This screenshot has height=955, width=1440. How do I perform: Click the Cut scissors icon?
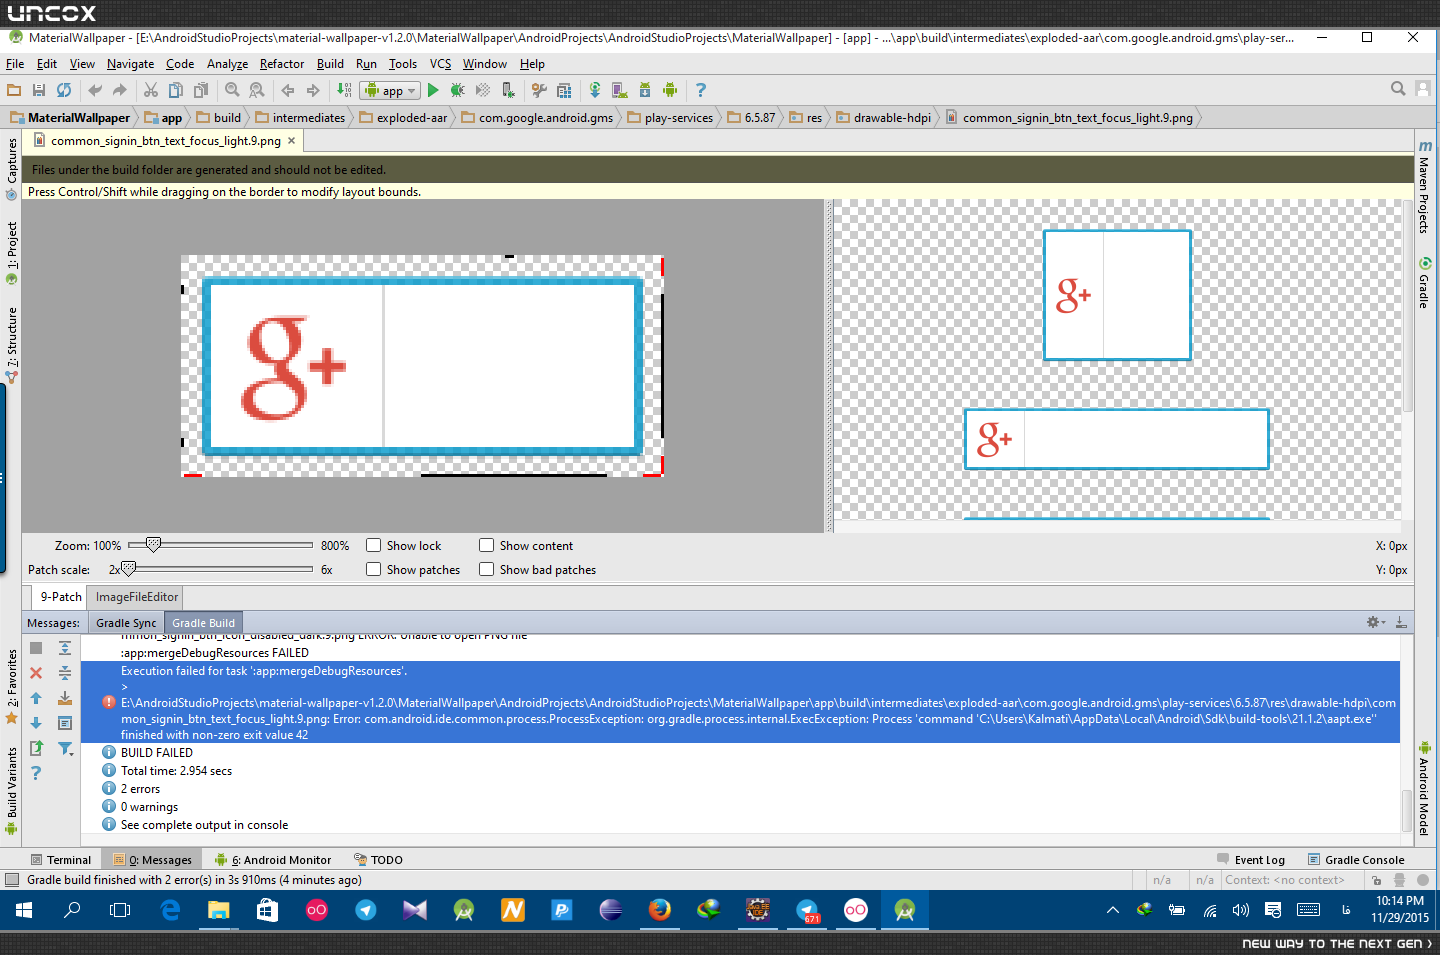(151, 90)
